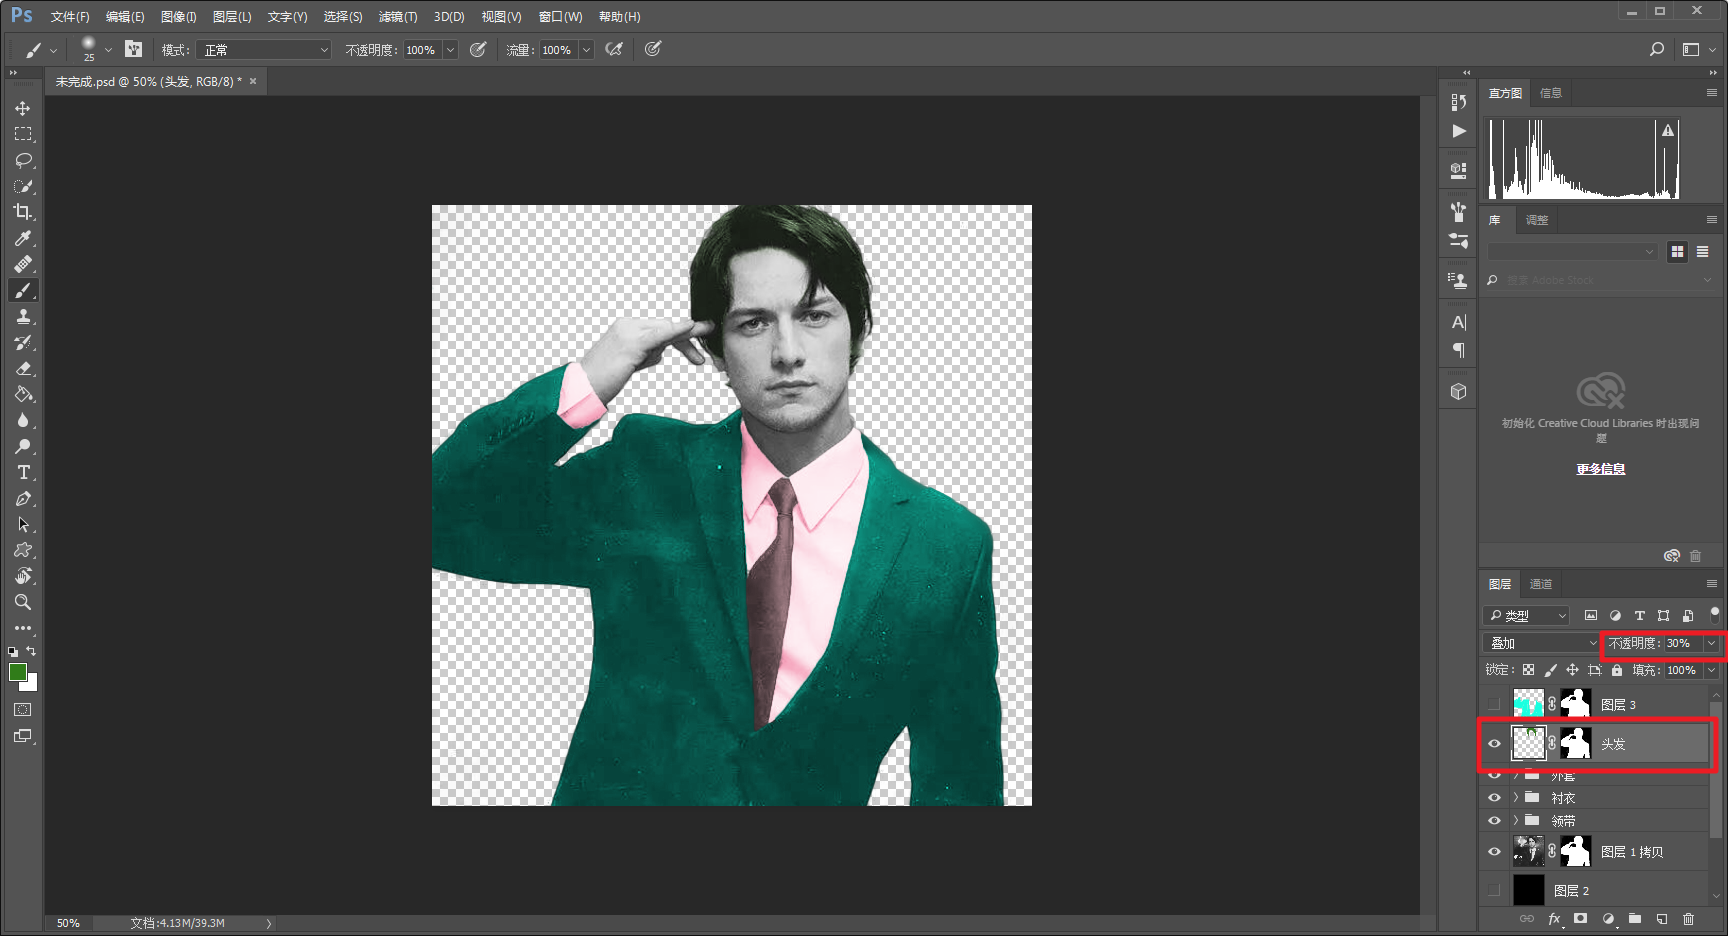Select the Custom Shape tool
The image size is (1728, 936).
(x=23, y=550)
